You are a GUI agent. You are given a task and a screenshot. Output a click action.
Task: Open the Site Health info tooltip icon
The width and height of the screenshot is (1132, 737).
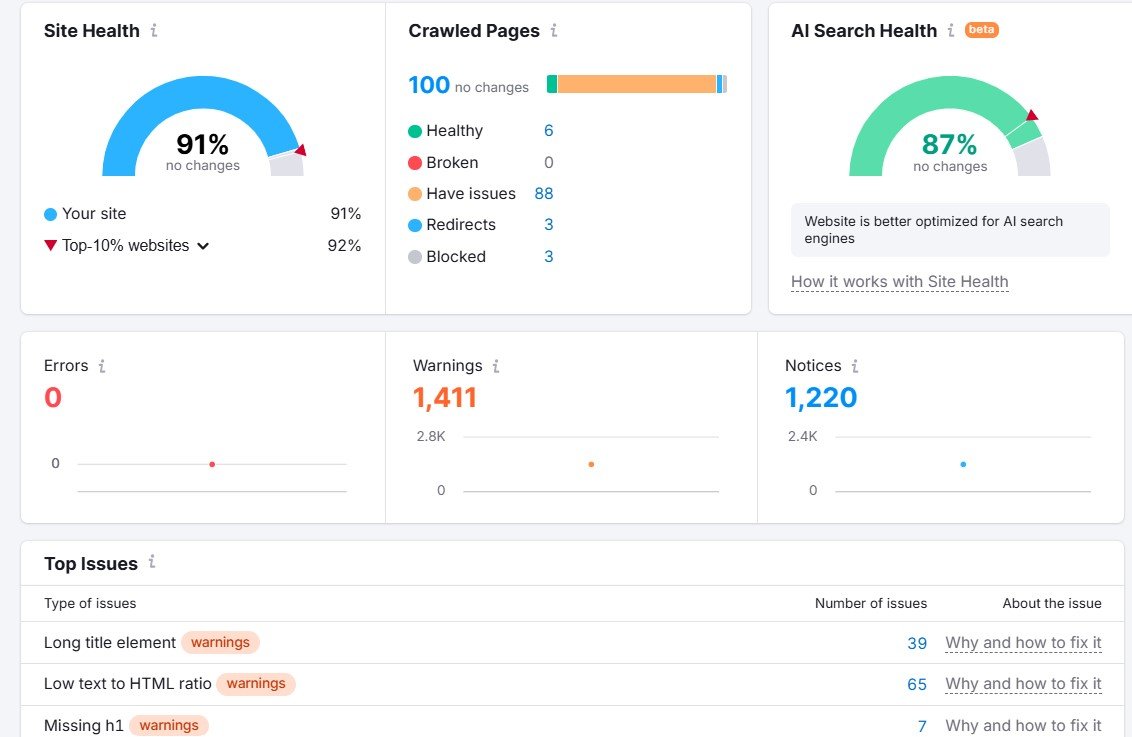[156, 31]
